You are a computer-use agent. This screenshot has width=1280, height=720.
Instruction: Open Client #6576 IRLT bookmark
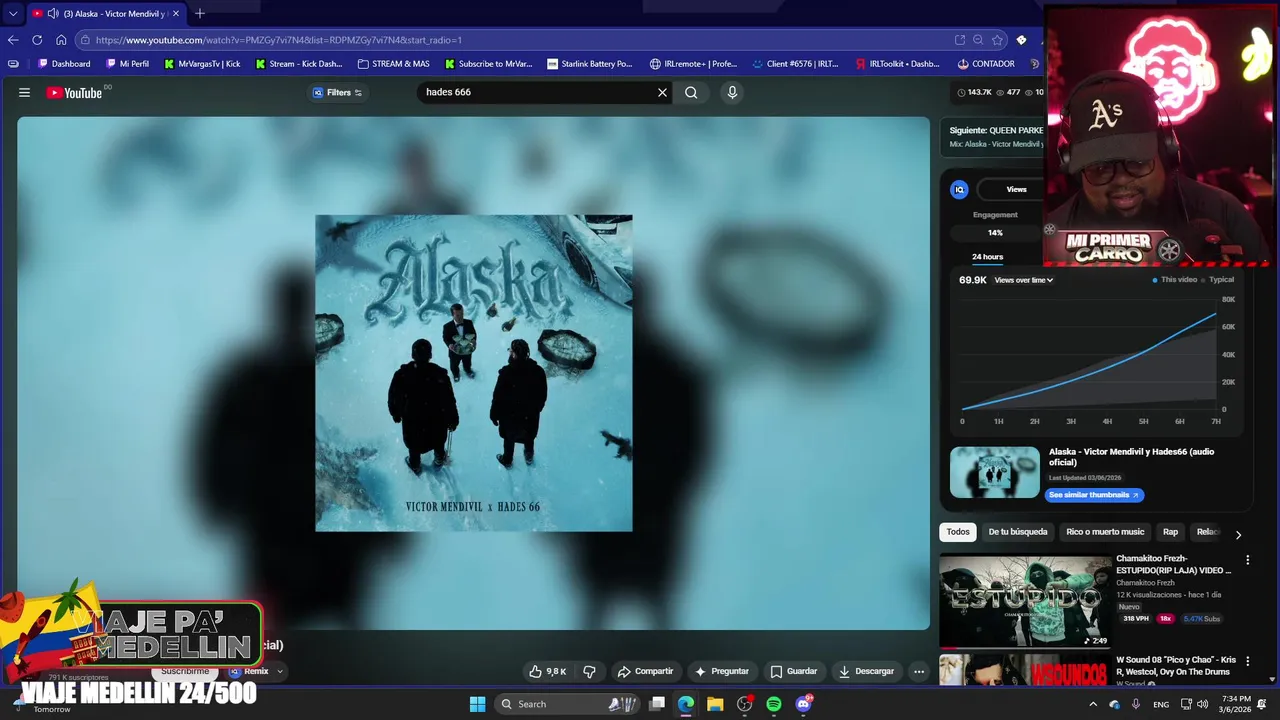click(x=795, y=64)
